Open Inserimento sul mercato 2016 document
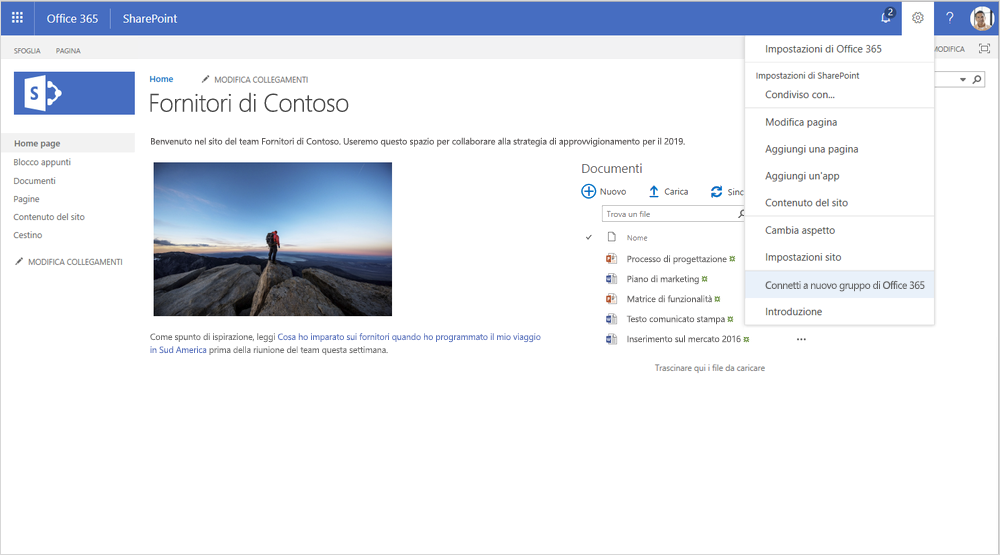This screenshot has width=1000, height=555. point(684,339)
